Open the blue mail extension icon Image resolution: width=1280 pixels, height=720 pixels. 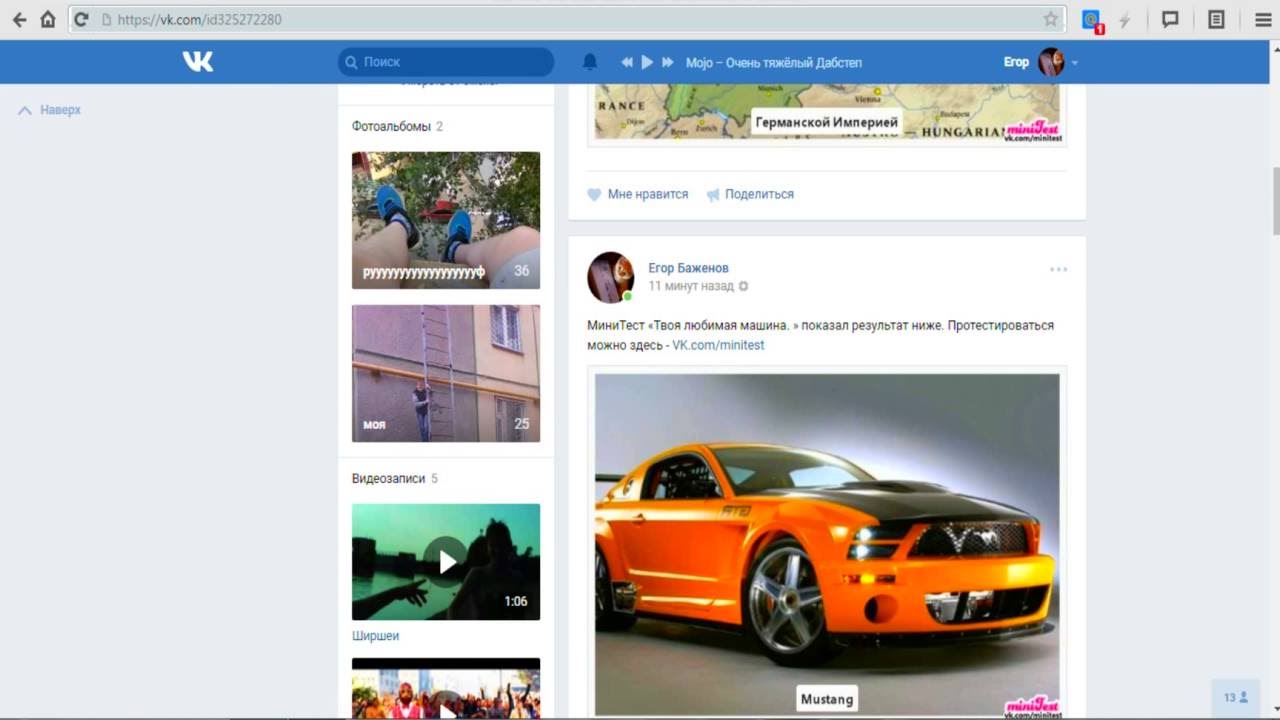point(1091,20)
